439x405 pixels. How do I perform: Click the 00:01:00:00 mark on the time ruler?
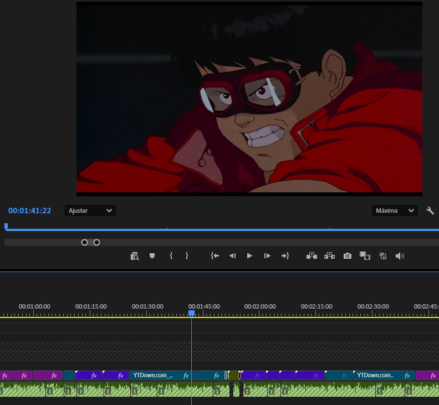click(x=34, y=306)
